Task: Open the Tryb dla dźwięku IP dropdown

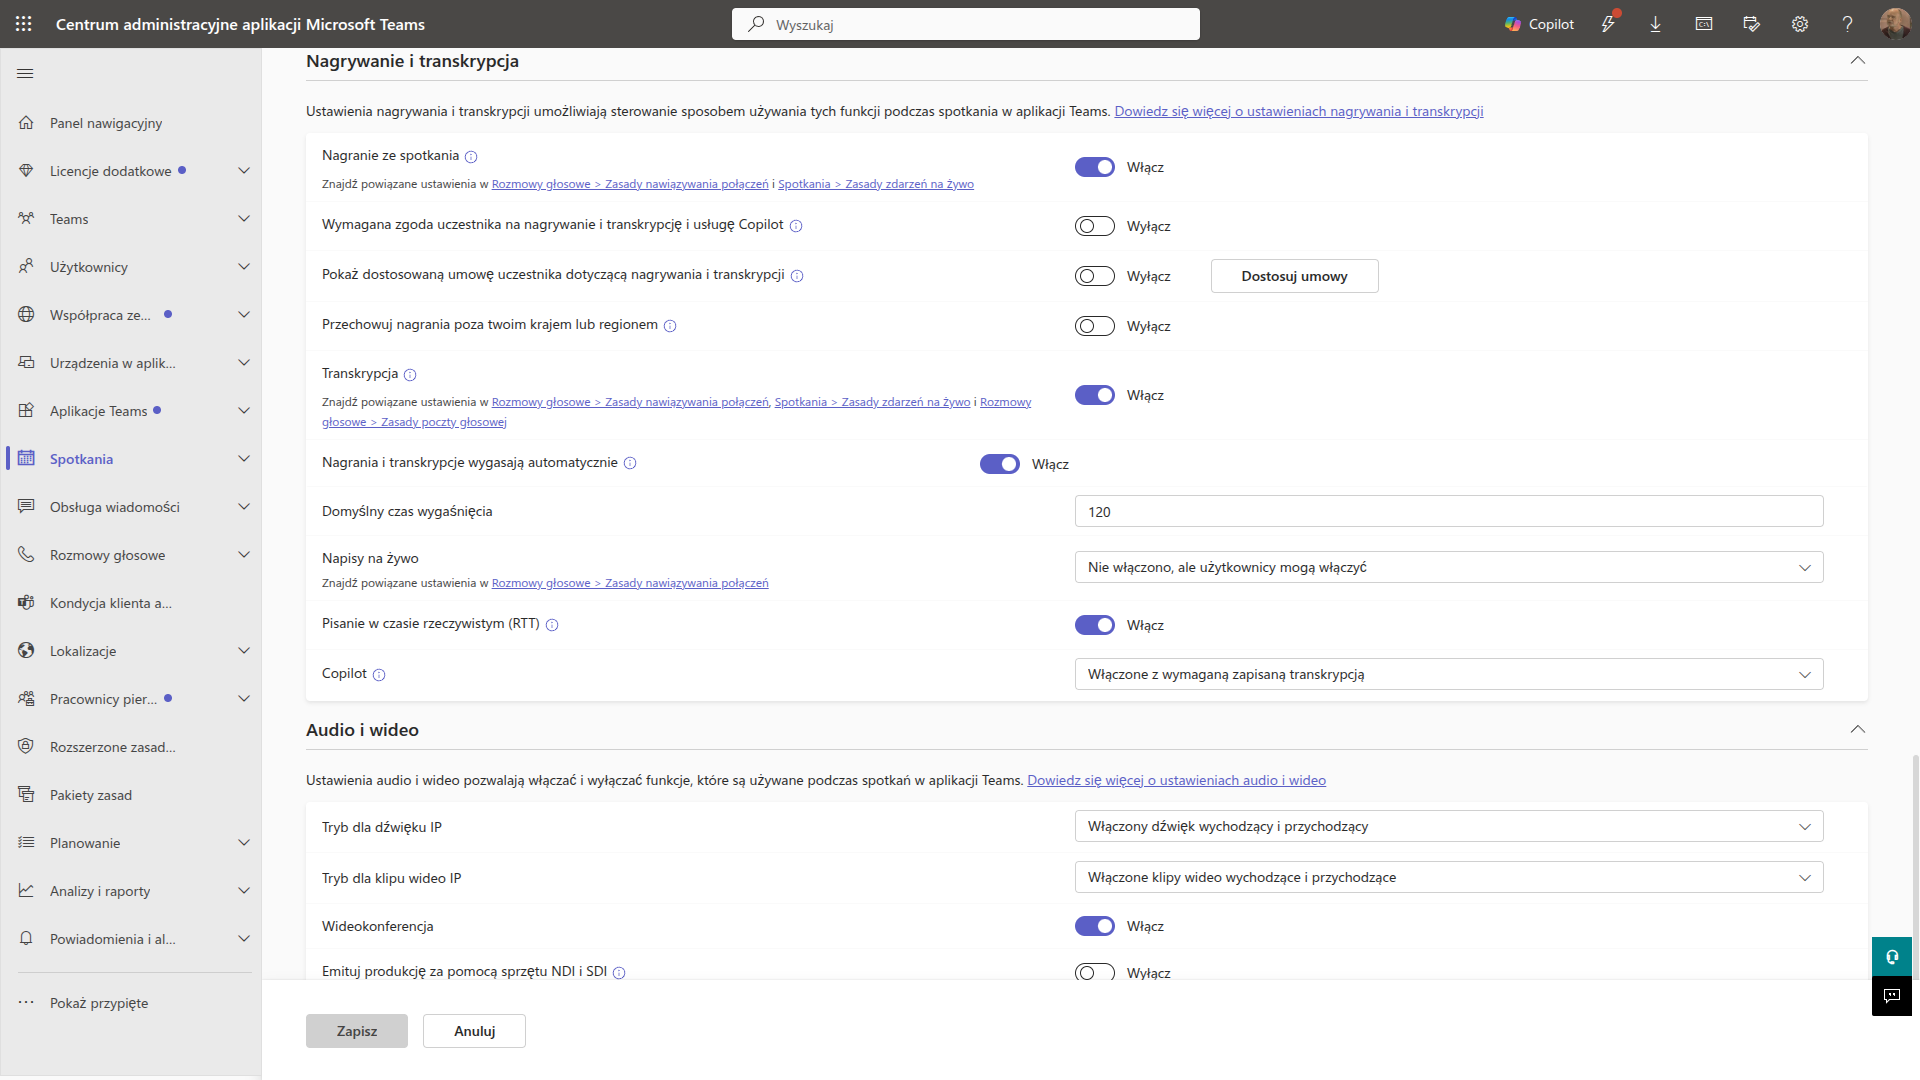Action: [x=1449, y=826]
